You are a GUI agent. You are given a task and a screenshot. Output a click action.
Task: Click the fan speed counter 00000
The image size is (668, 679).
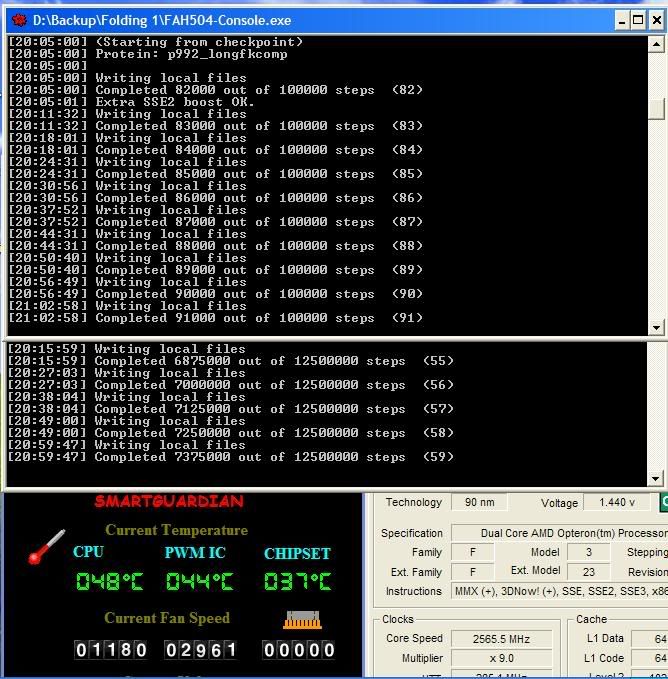[x=299, y=650]
